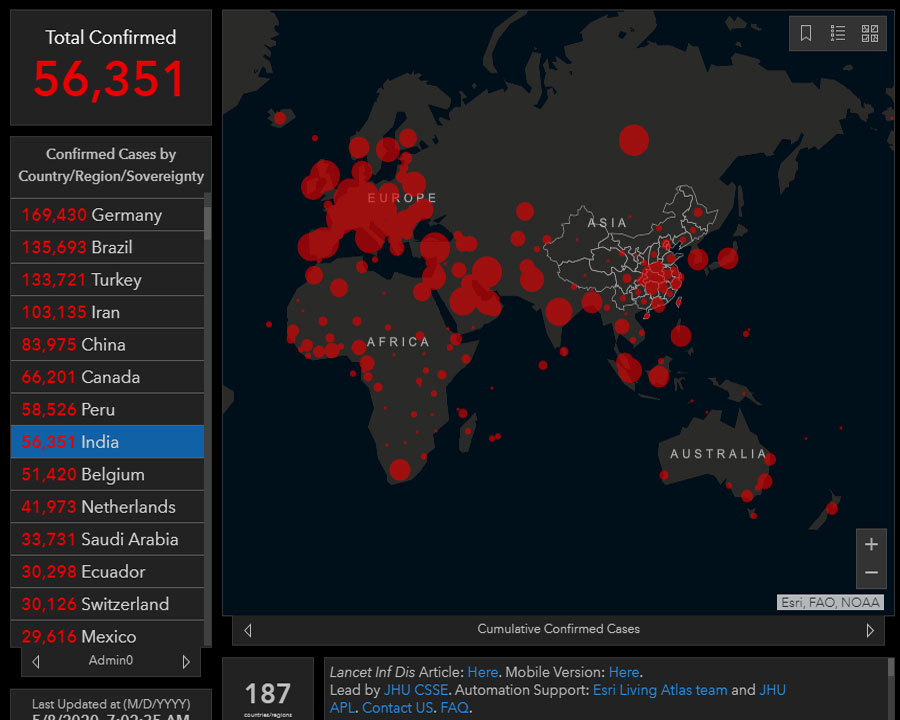Open the map bookmarks icon

806,33
